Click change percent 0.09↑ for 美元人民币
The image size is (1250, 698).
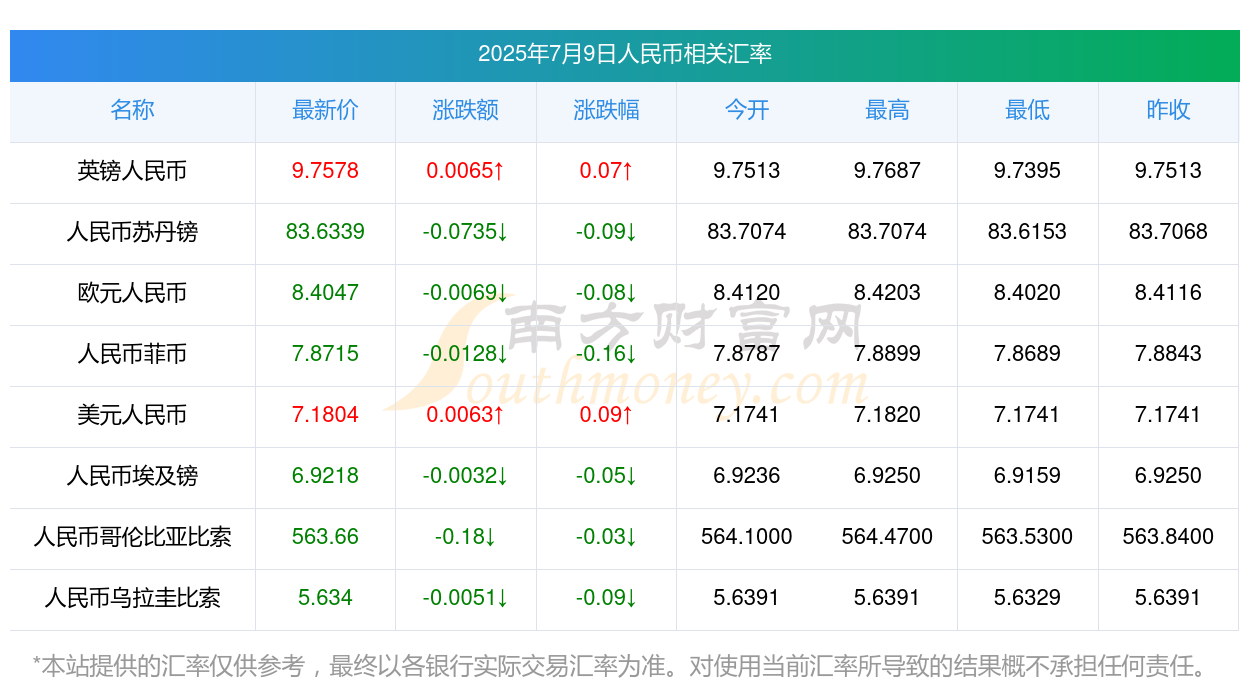[x=606, y=415]
